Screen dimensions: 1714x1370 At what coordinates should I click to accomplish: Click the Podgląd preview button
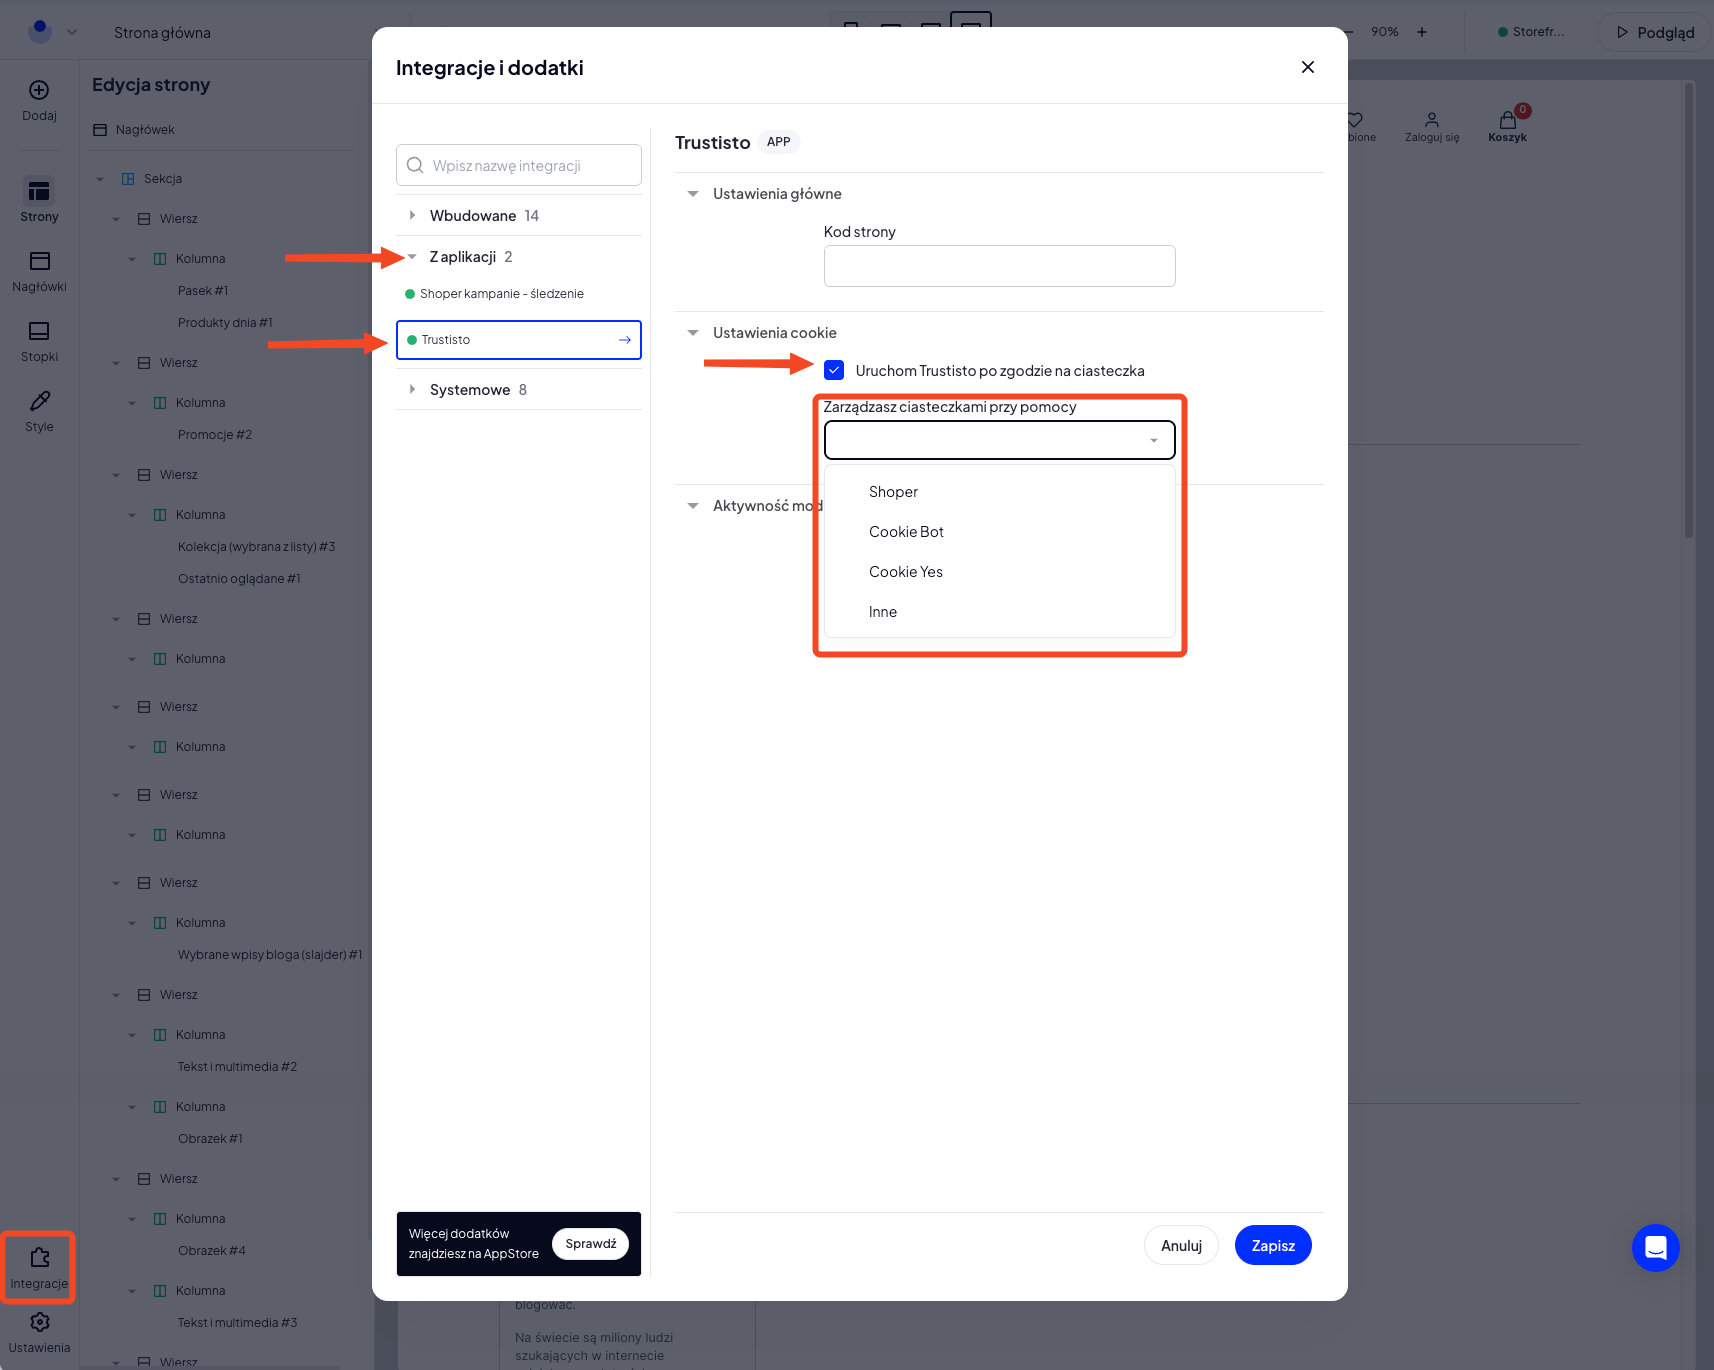click(x=1655, y=32)
